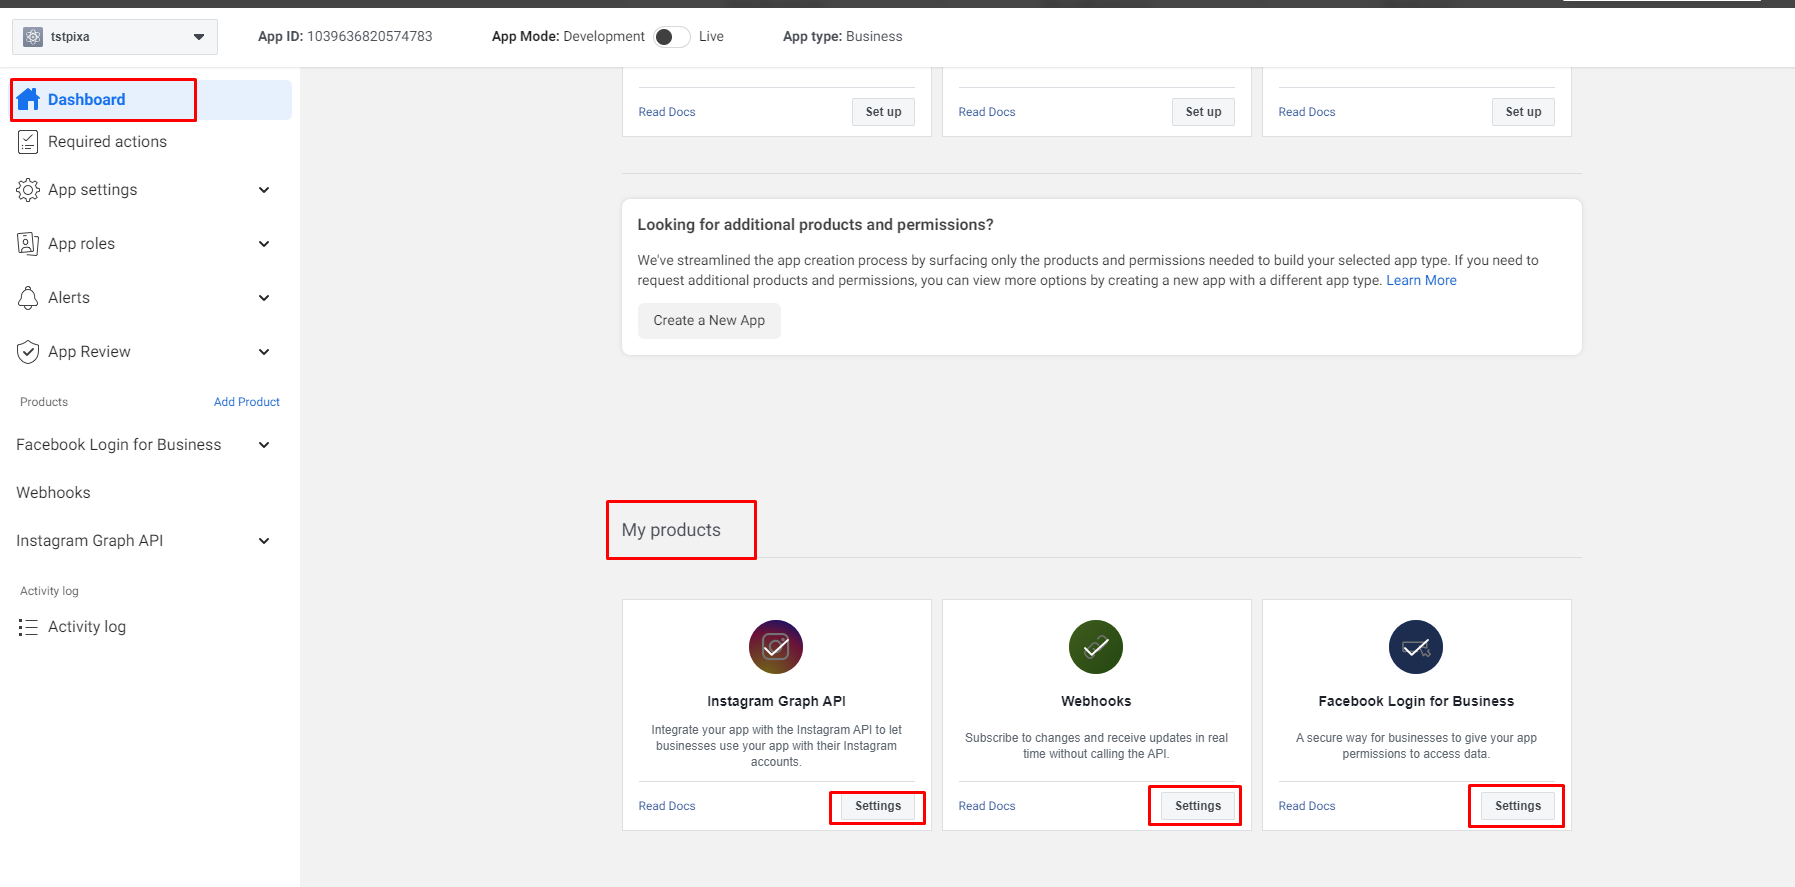1795x887 pixels.
Task: Click the App settings gear icon
Action: click(28, 190)
